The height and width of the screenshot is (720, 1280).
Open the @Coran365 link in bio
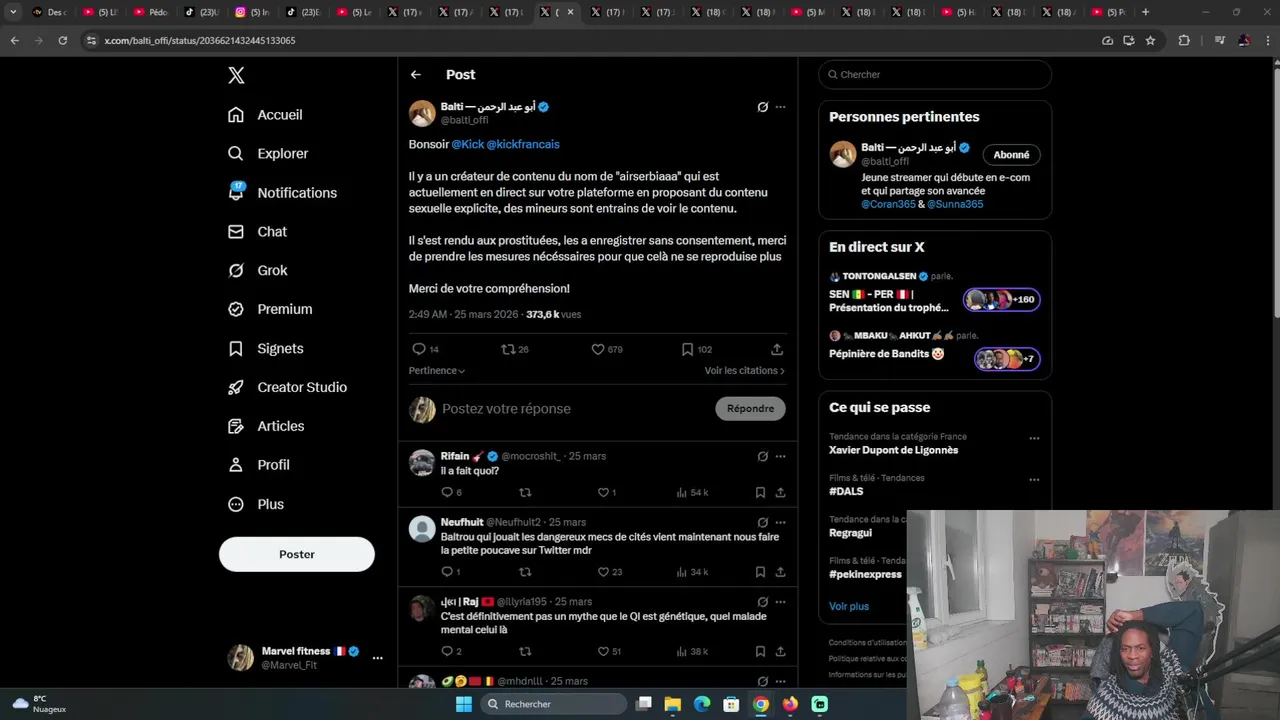click(888, 204)
